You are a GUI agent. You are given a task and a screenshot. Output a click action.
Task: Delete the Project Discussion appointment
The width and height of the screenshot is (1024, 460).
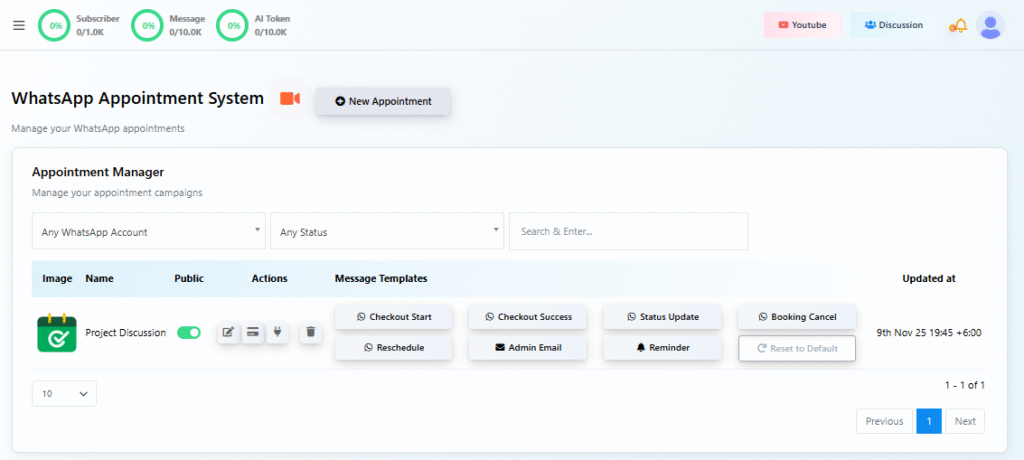point(311,333)
